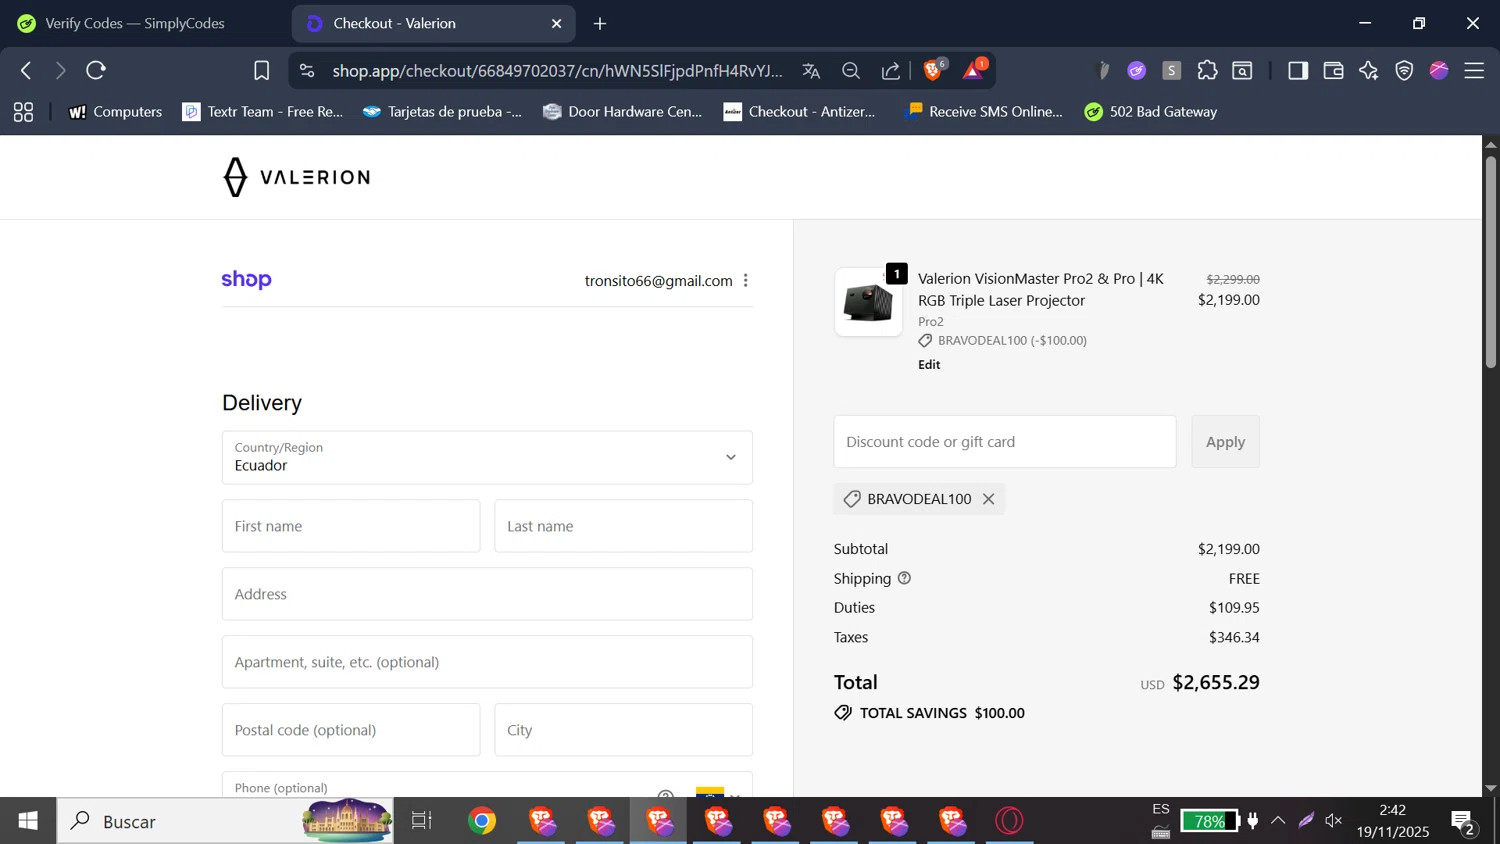Viewport: 1500px width, 844px height.
Task: Close the Checkout - Valerion tab
Action: [557, 23]
